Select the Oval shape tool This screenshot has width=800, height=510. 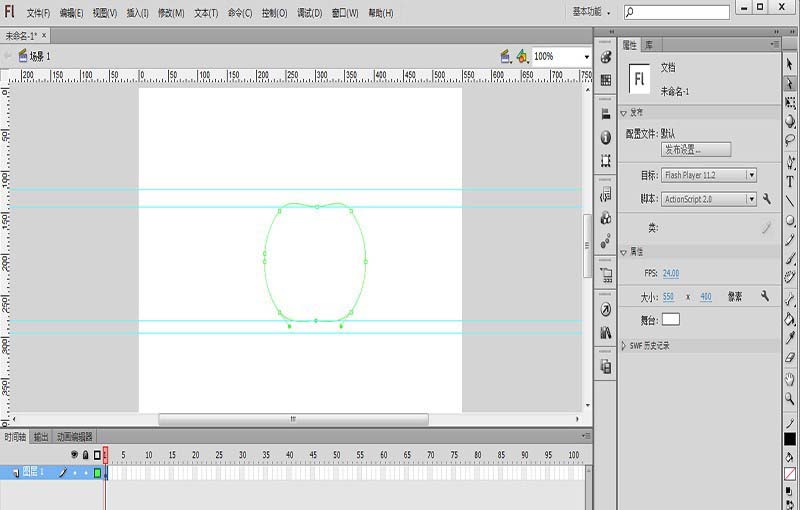[x=790, y=220]
